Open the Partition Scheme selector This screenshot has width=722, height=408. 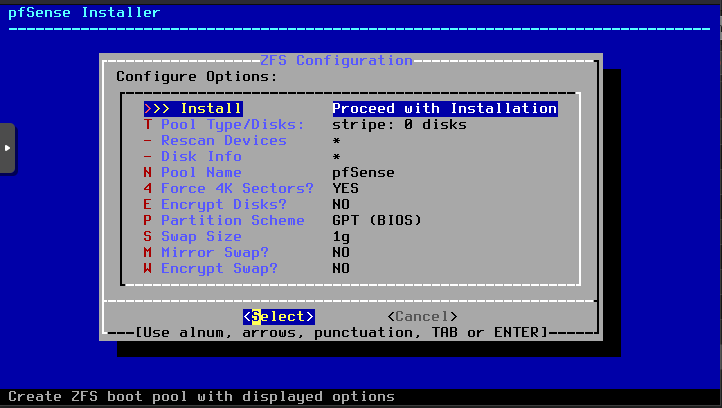pyautogui.click(x=232, y=220)
